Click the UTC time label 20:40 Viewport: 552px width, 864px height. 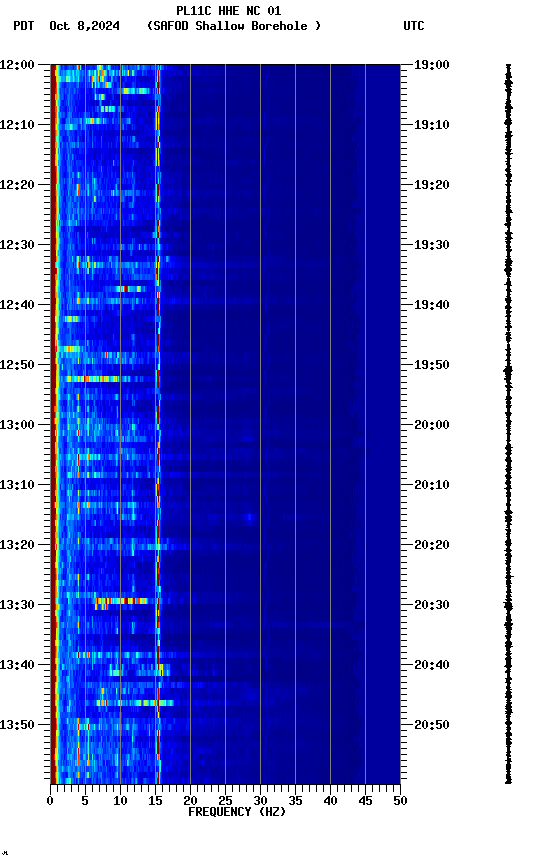click(x=432, y=666)
